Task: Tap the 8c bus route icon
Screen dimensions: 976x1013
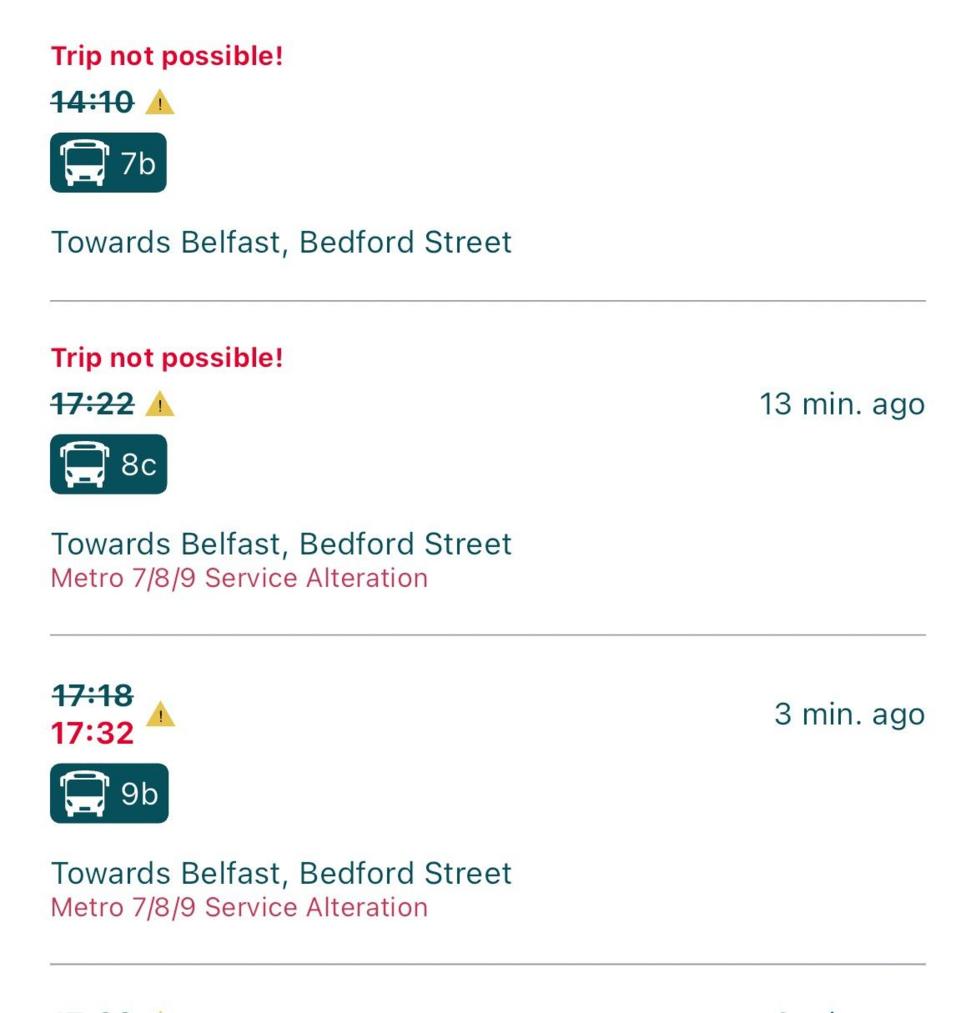Action: coord(108,462)
